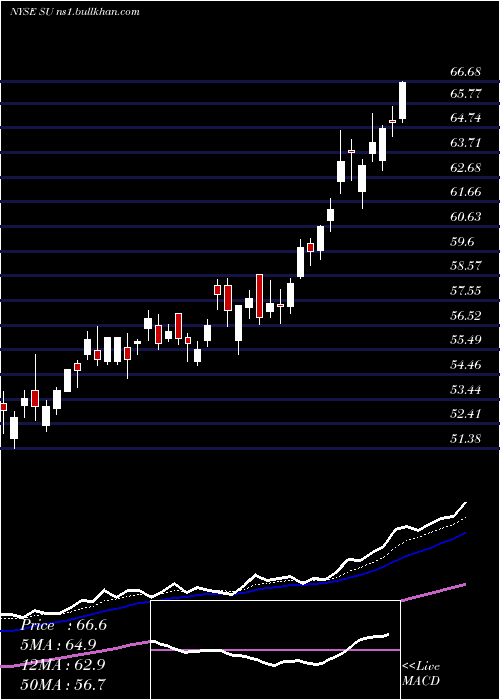The width and height of the screenshot is (500, 700).
Task: Select the latest tall white candlestick at top
Action: tap(402, 100)
